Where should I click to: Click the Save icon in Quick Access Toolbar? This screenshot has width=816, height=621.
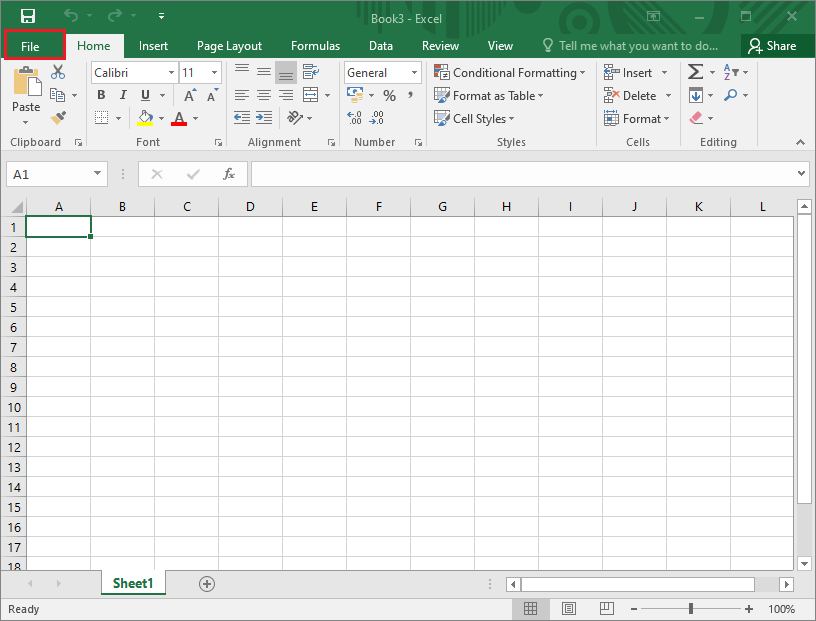27,15
